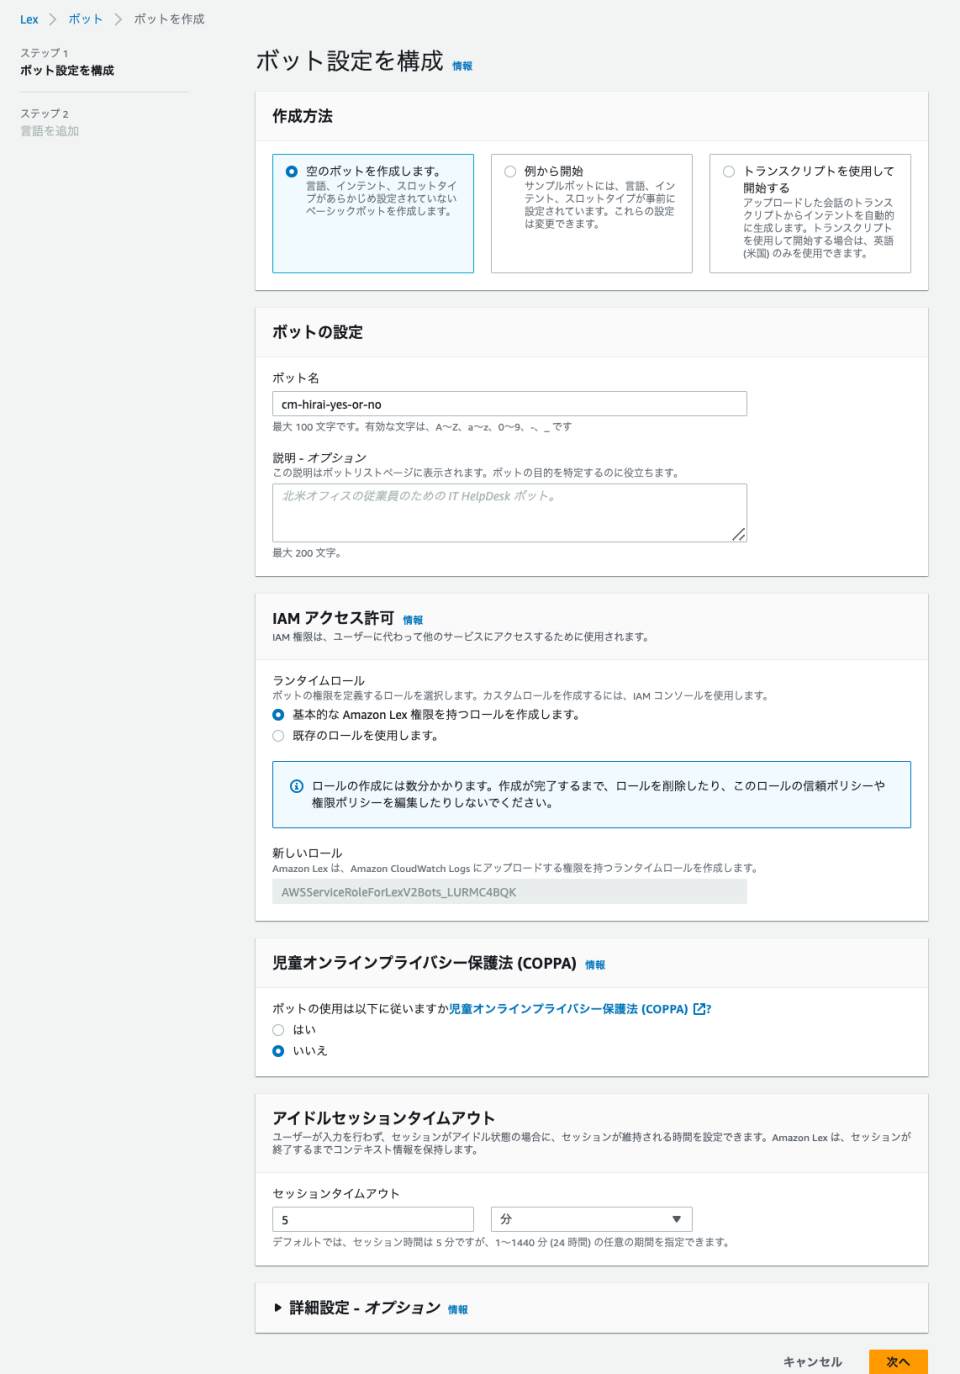This screenshot has height=1374, width=960.
Task: Click the 情報 link beside ボット設定を構成 heading
Action: (462, 64)
